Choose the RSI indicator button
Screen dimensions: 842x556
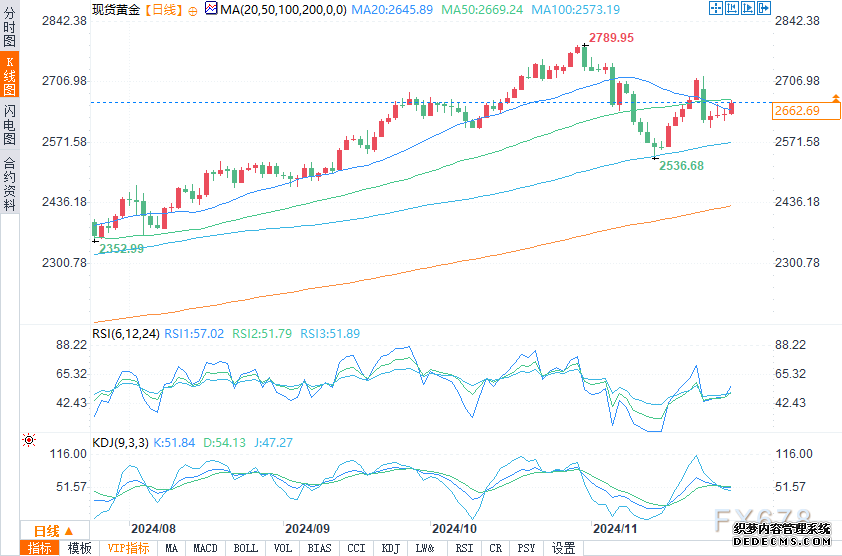click(x=464, y=548)
